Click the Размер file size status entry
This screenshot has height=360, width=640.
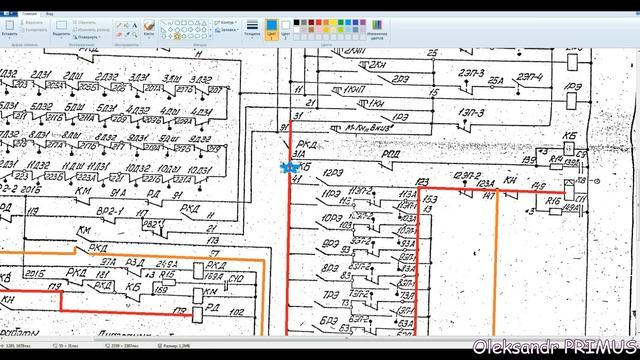(x=174, y=346)
